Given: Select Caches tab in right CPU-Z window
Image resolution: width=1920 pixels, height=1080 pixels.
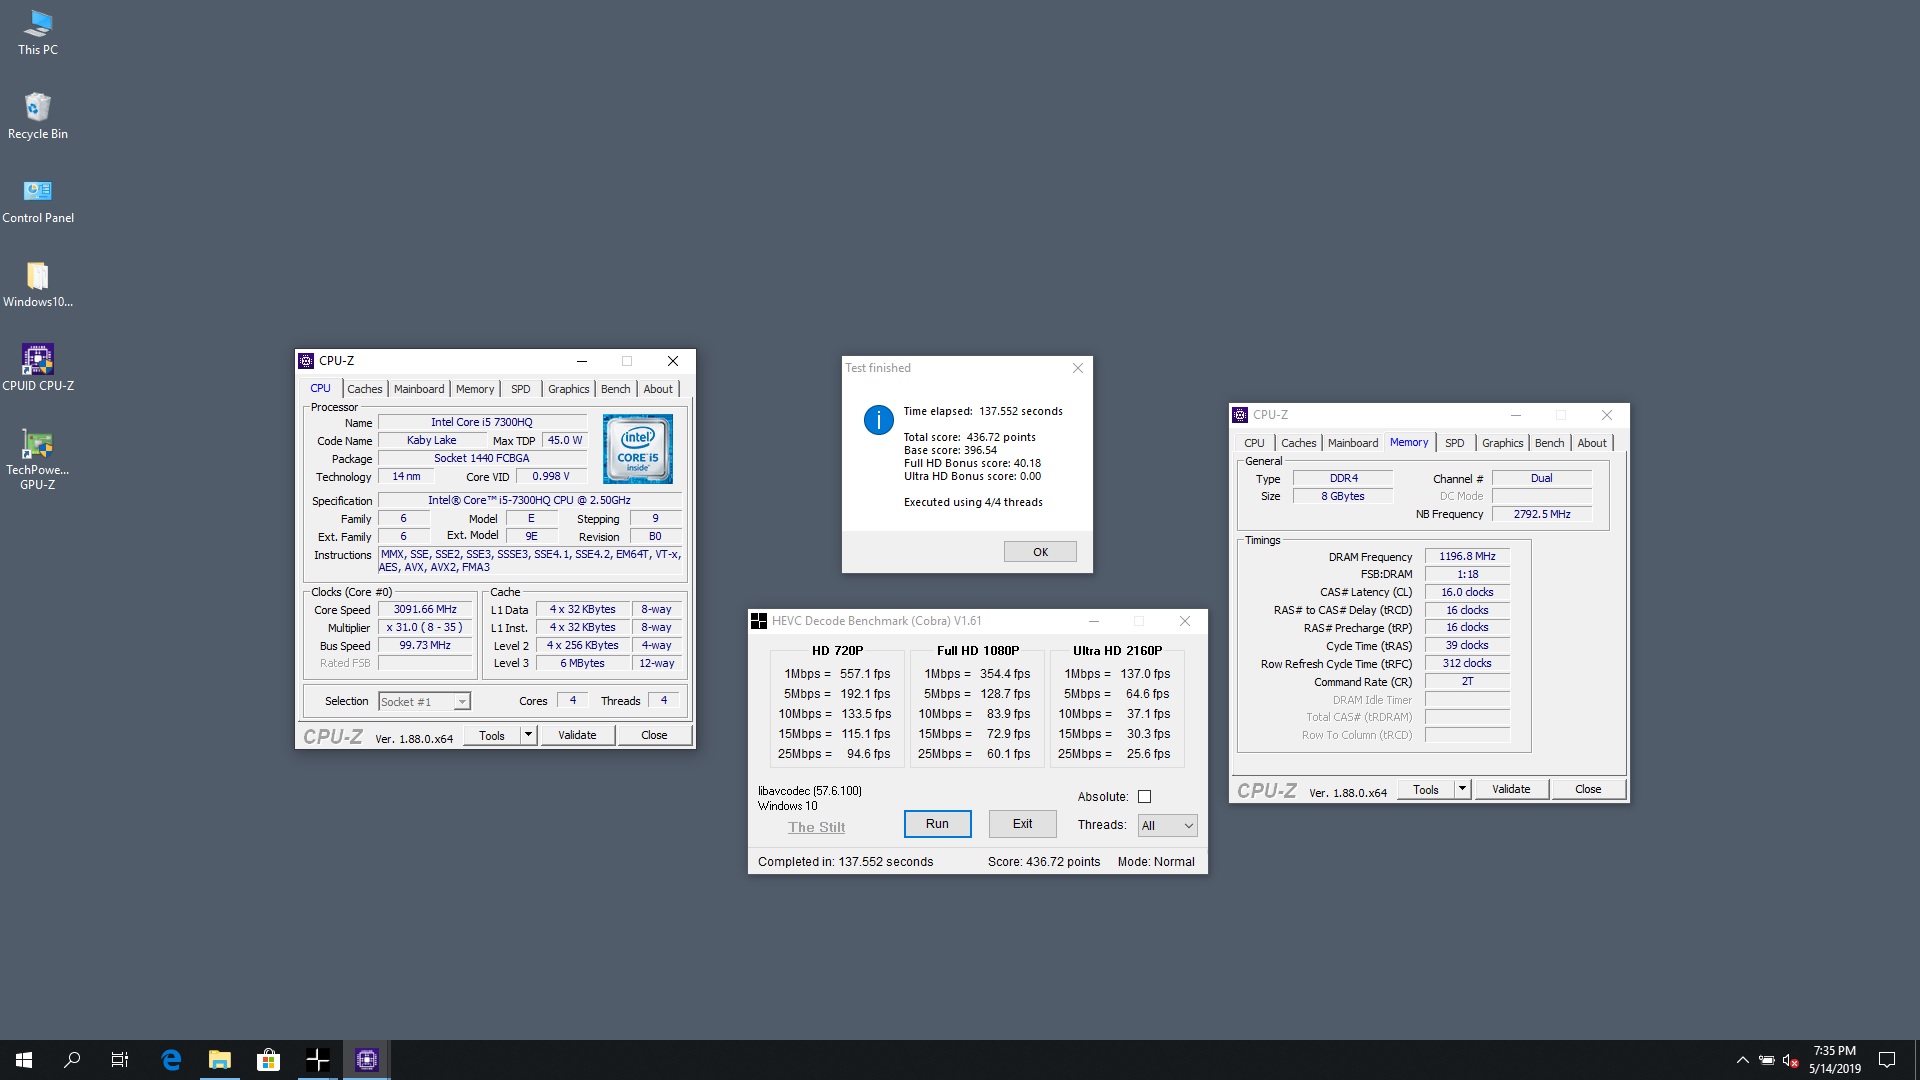Looking at the screenshot, I should point(1299,443).
